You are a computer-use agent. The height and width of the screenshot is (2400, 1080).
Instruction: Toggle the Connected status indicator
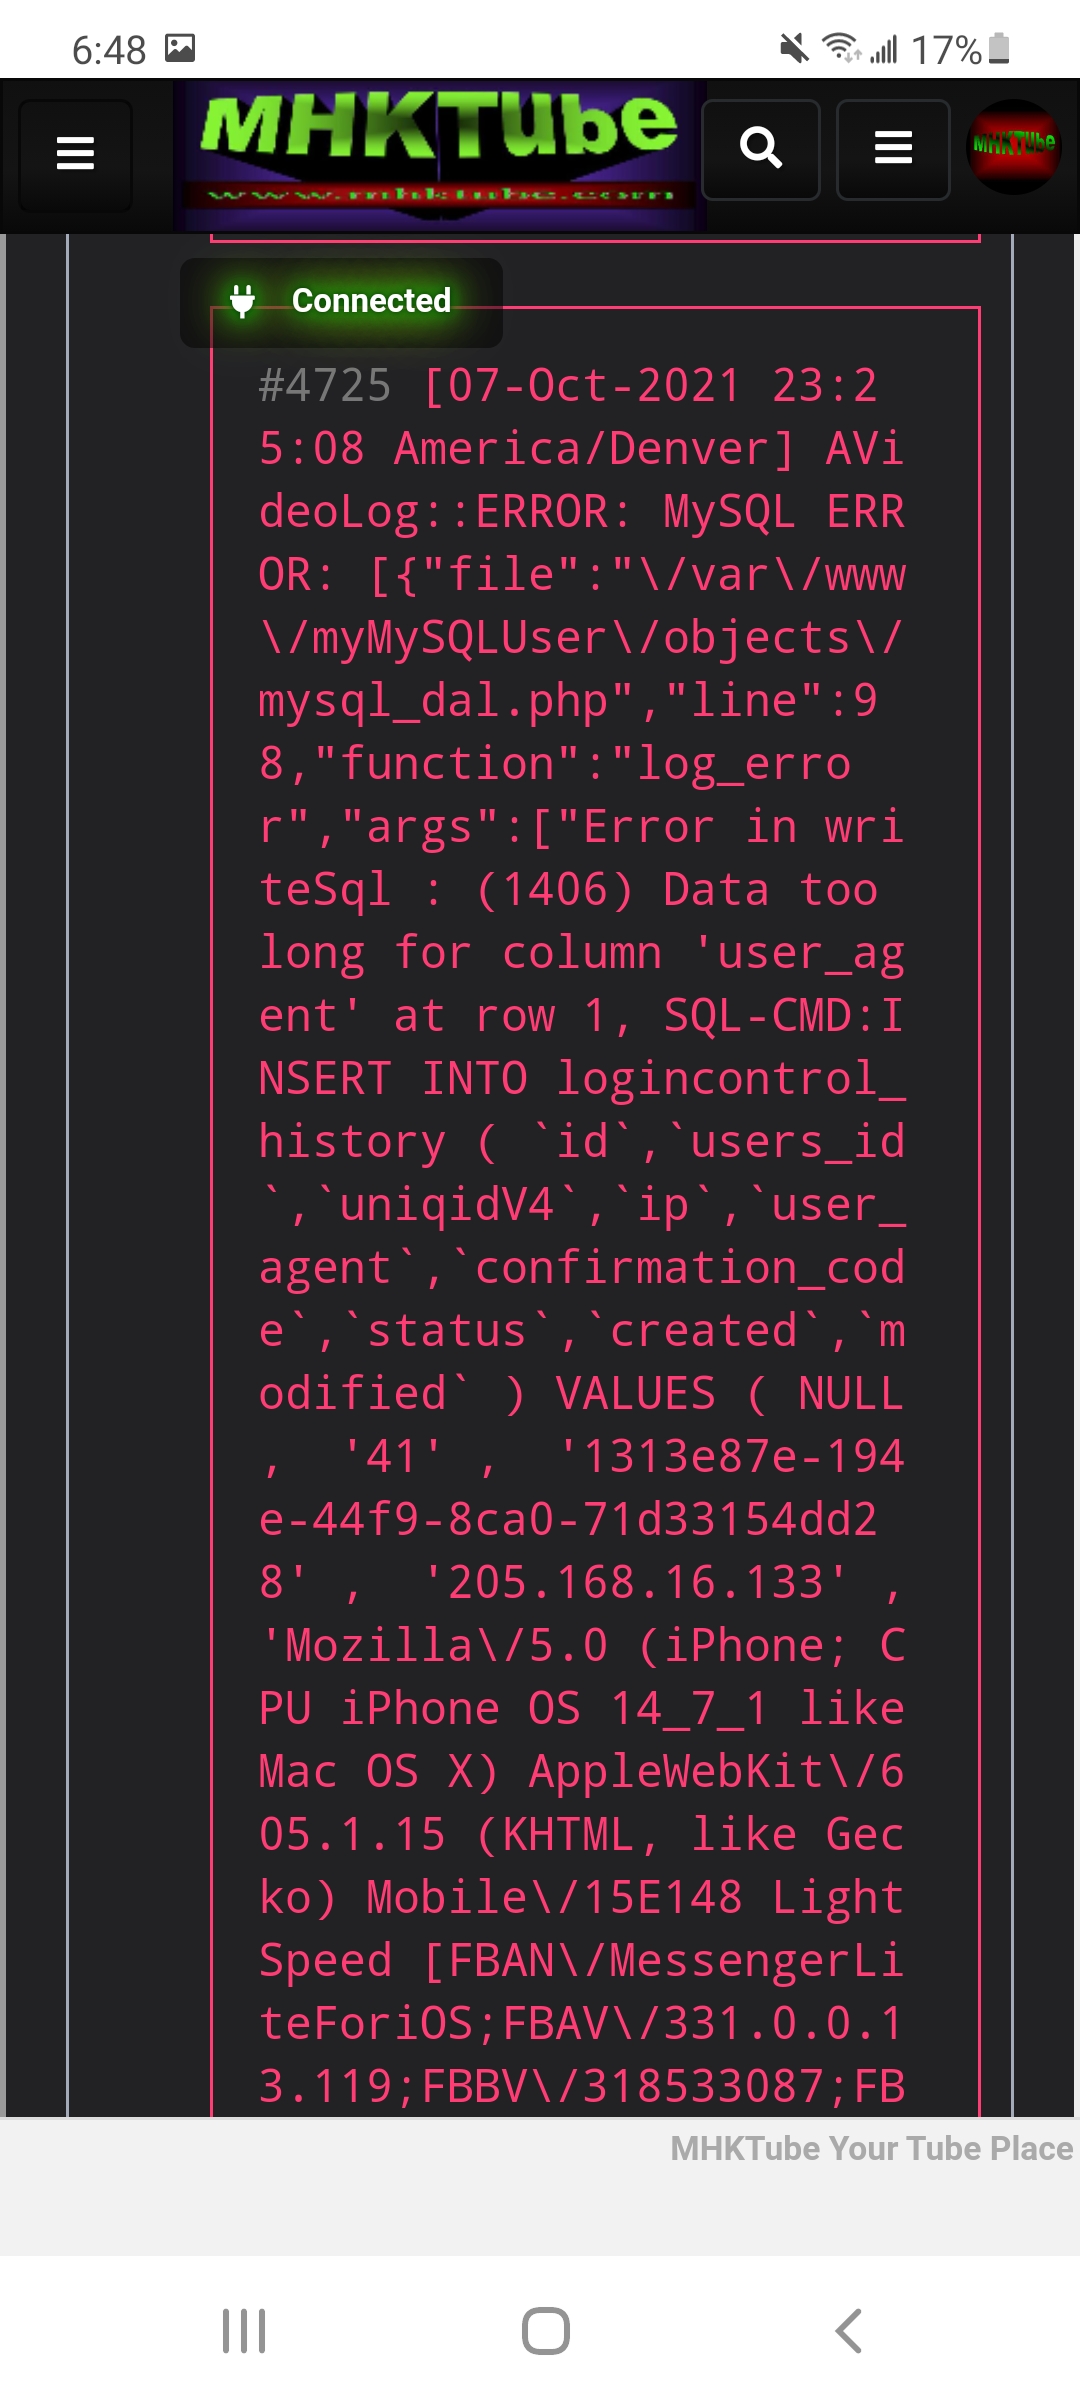pyautogui.click(x=370, y=301)
